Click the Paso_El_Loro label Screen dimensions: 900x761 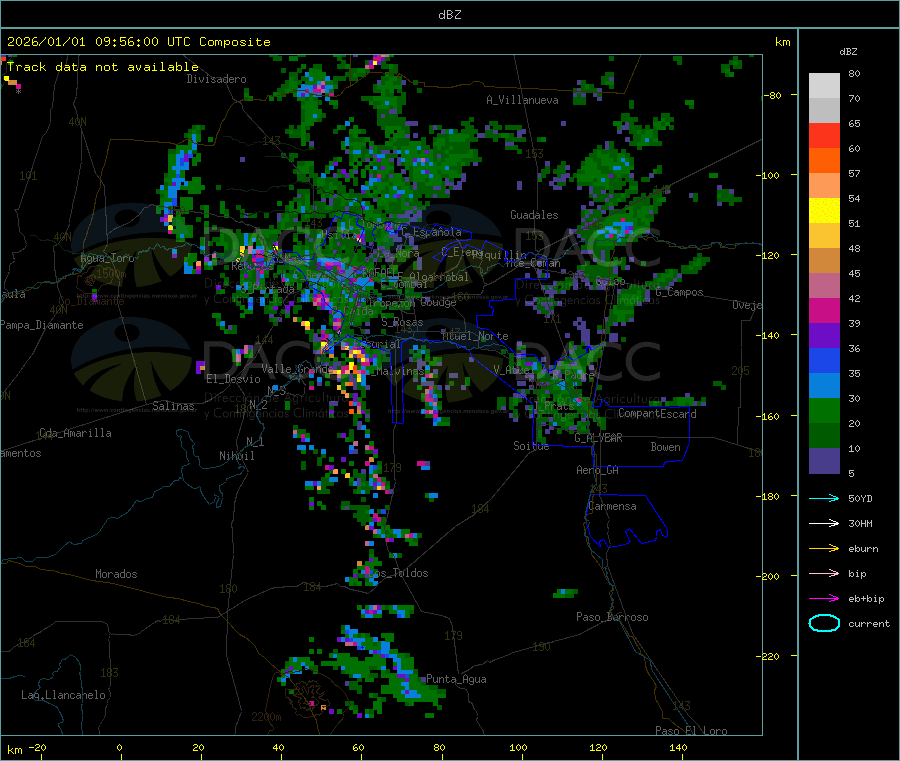pos(692,731)
